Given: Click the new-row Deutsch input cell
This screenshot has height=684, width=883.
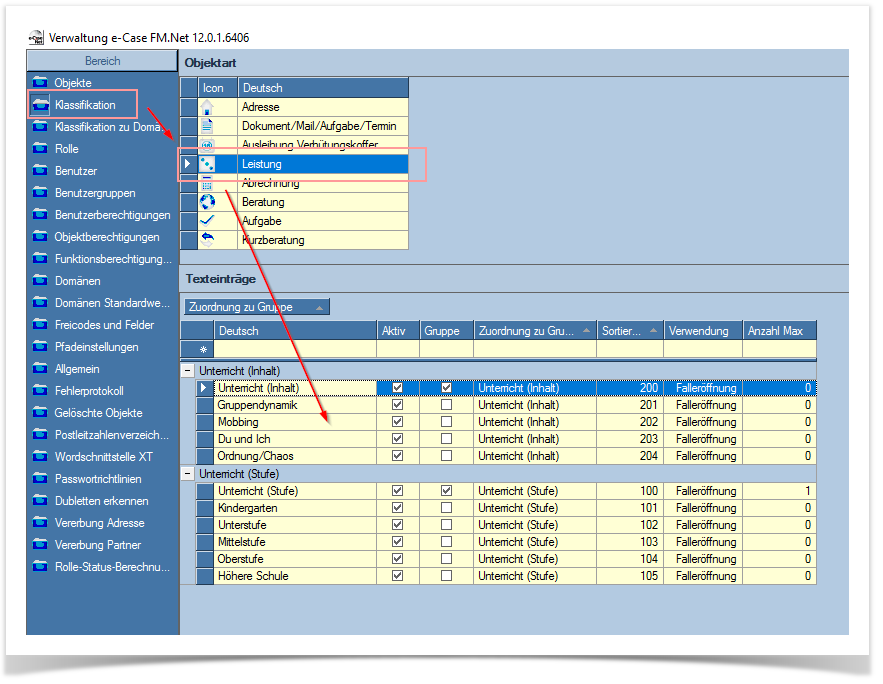Looking at the screenshot, I should point(295,349).
